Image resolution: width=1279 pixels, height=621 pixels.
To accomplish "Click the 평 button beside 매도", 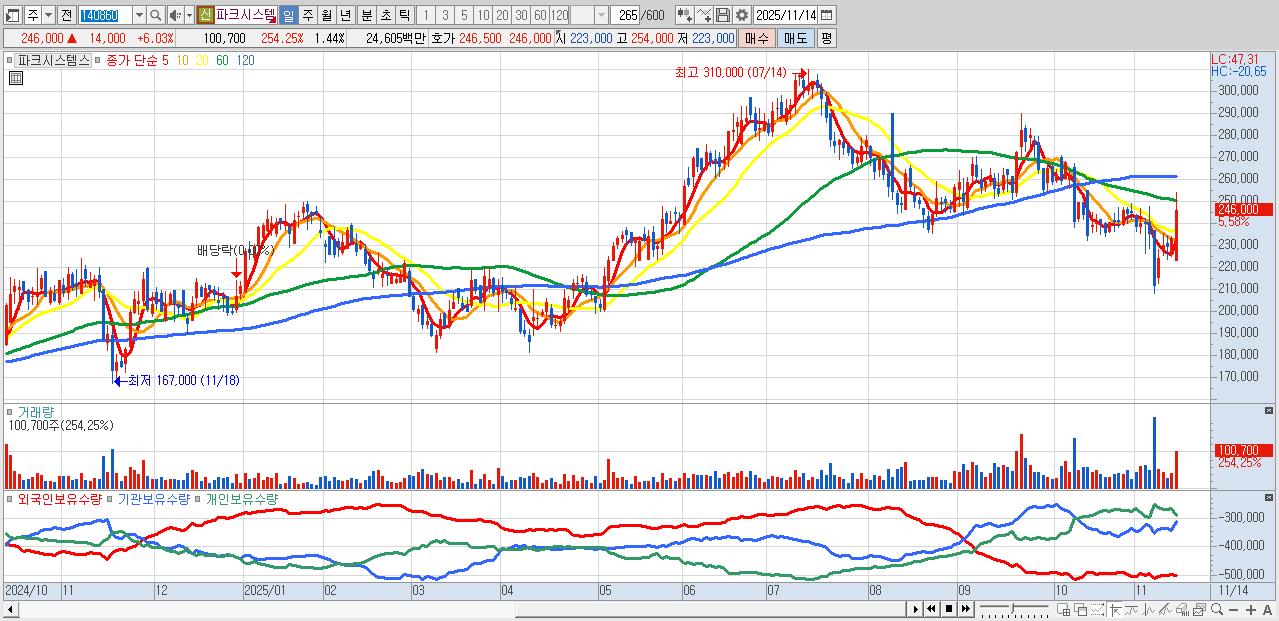I will pyautogui.click(x=826, y=38).
